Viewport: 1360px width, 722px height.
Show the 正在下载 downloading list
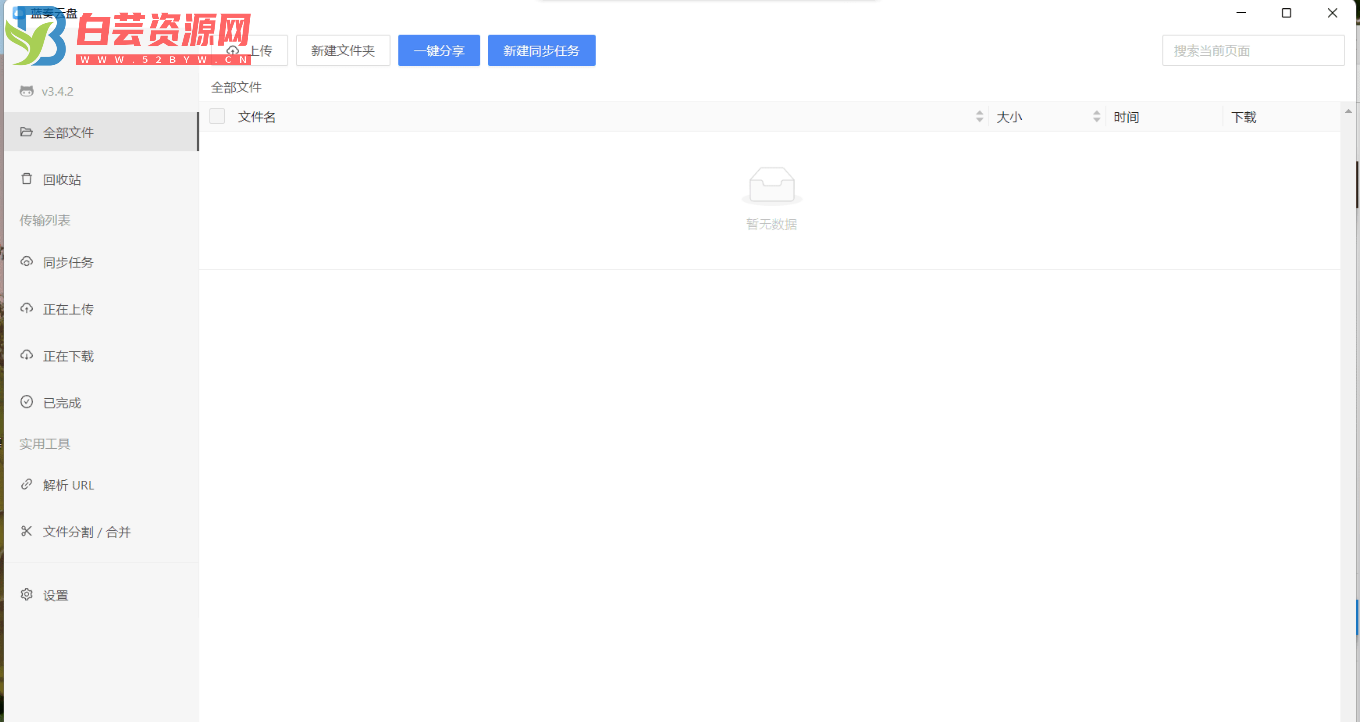100,356
